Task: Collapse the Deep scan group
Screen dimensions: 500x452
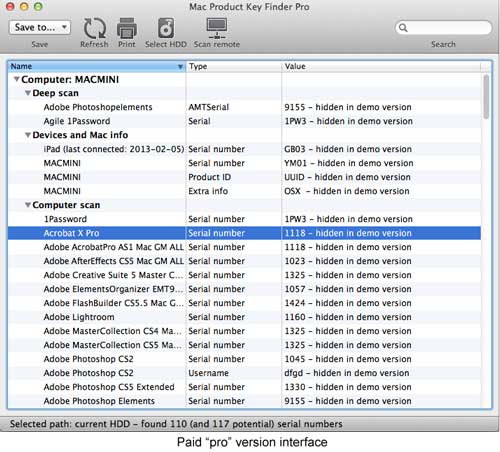Action: tap(28, 93)
